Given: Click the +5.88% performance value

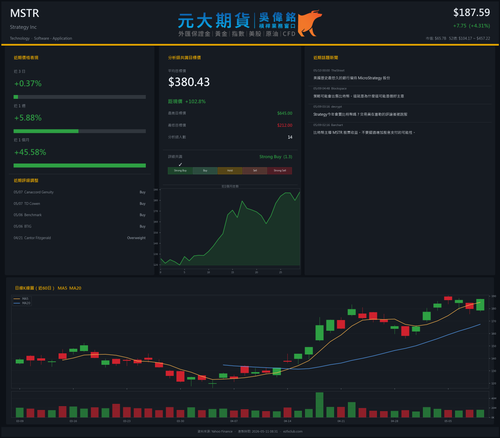Looking at the screenshot, I should coord(28,118).
